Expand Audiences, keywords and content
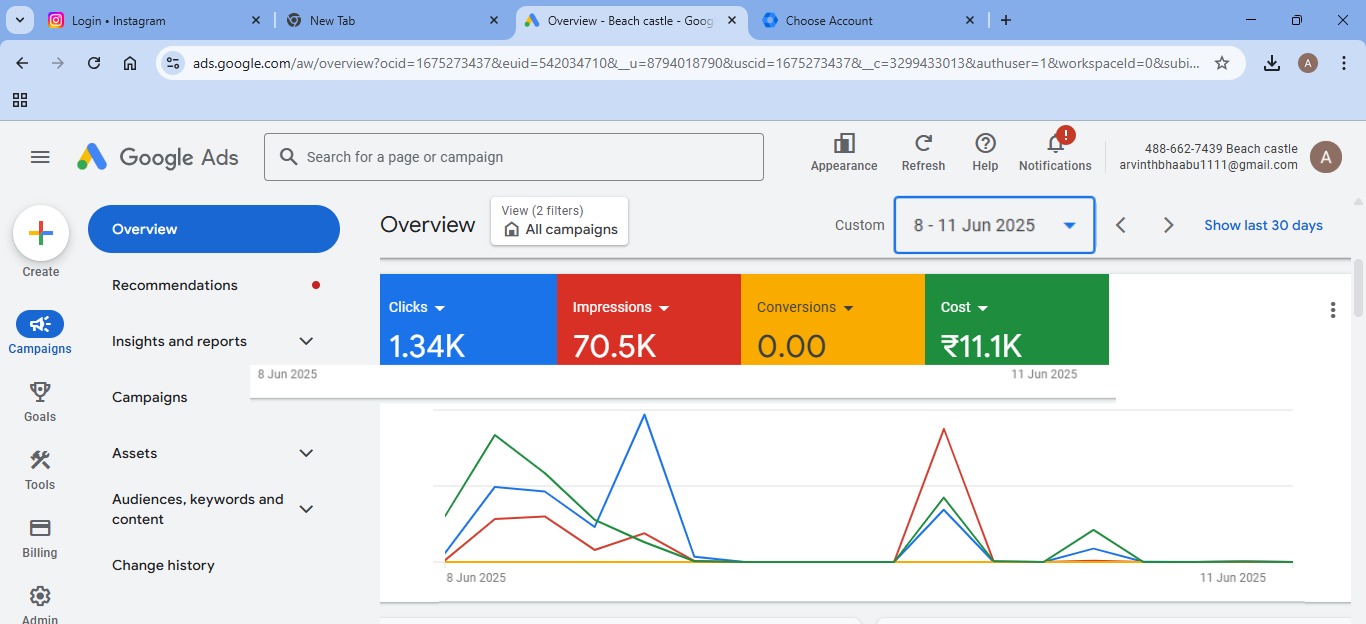The height and width of the screenshot is (624, 1366). pyautogui.click(x=306, y=509)
